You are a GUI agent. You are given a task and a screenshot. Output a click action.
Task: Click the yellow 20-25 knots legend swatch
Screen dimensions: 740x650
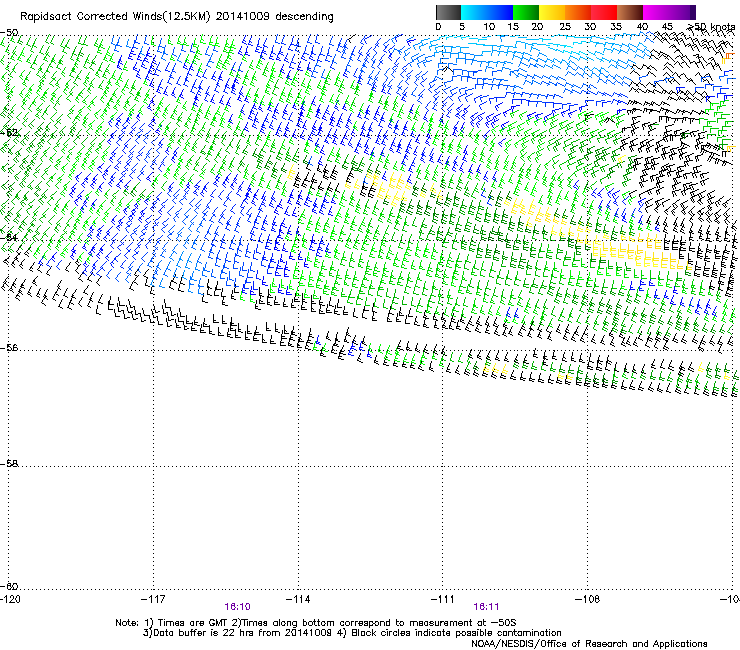[552, 12]
